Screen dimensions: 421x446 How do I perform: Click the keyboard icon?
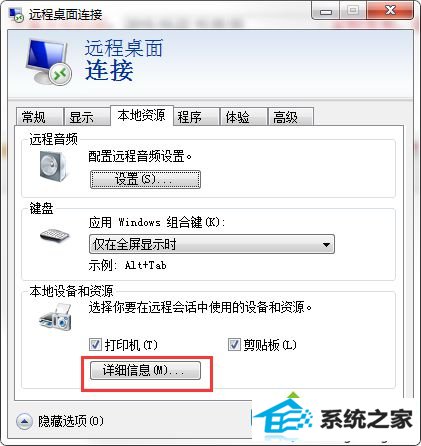click(54, 236)
